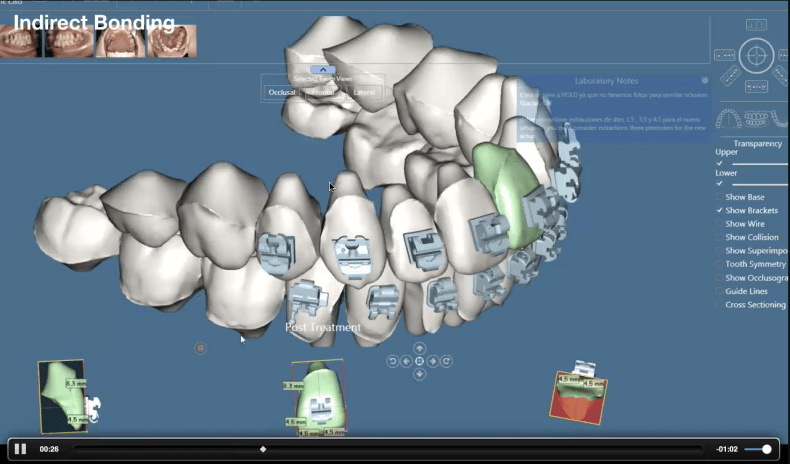Click the Transparency heading

pos(757,144)
